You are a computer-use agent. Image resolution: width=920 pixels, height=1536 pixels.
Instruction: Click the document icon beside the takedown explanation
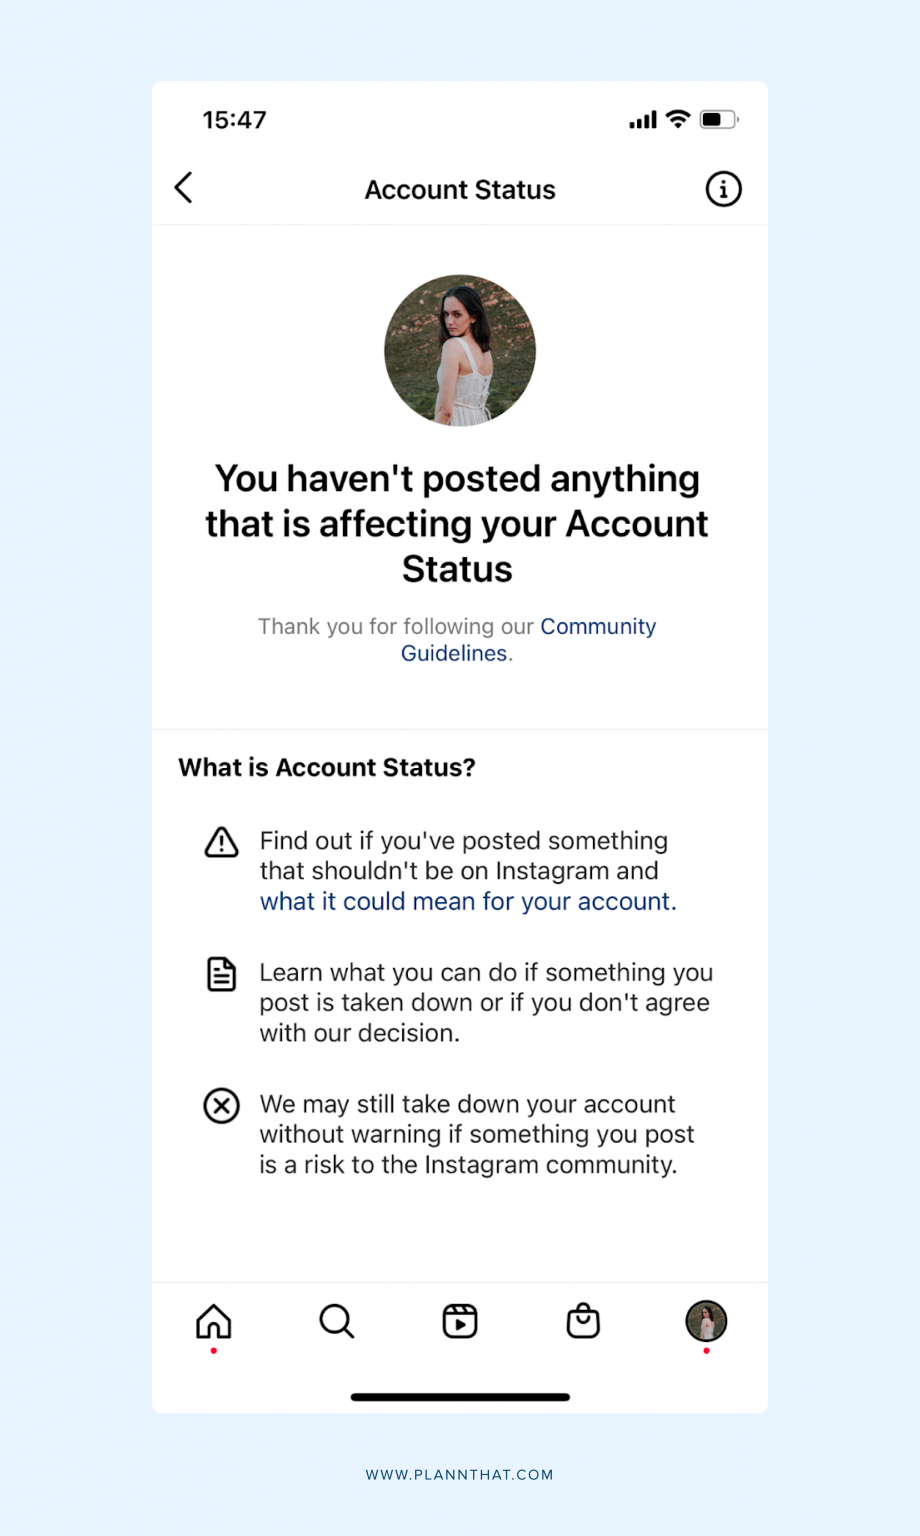(221, 973)
